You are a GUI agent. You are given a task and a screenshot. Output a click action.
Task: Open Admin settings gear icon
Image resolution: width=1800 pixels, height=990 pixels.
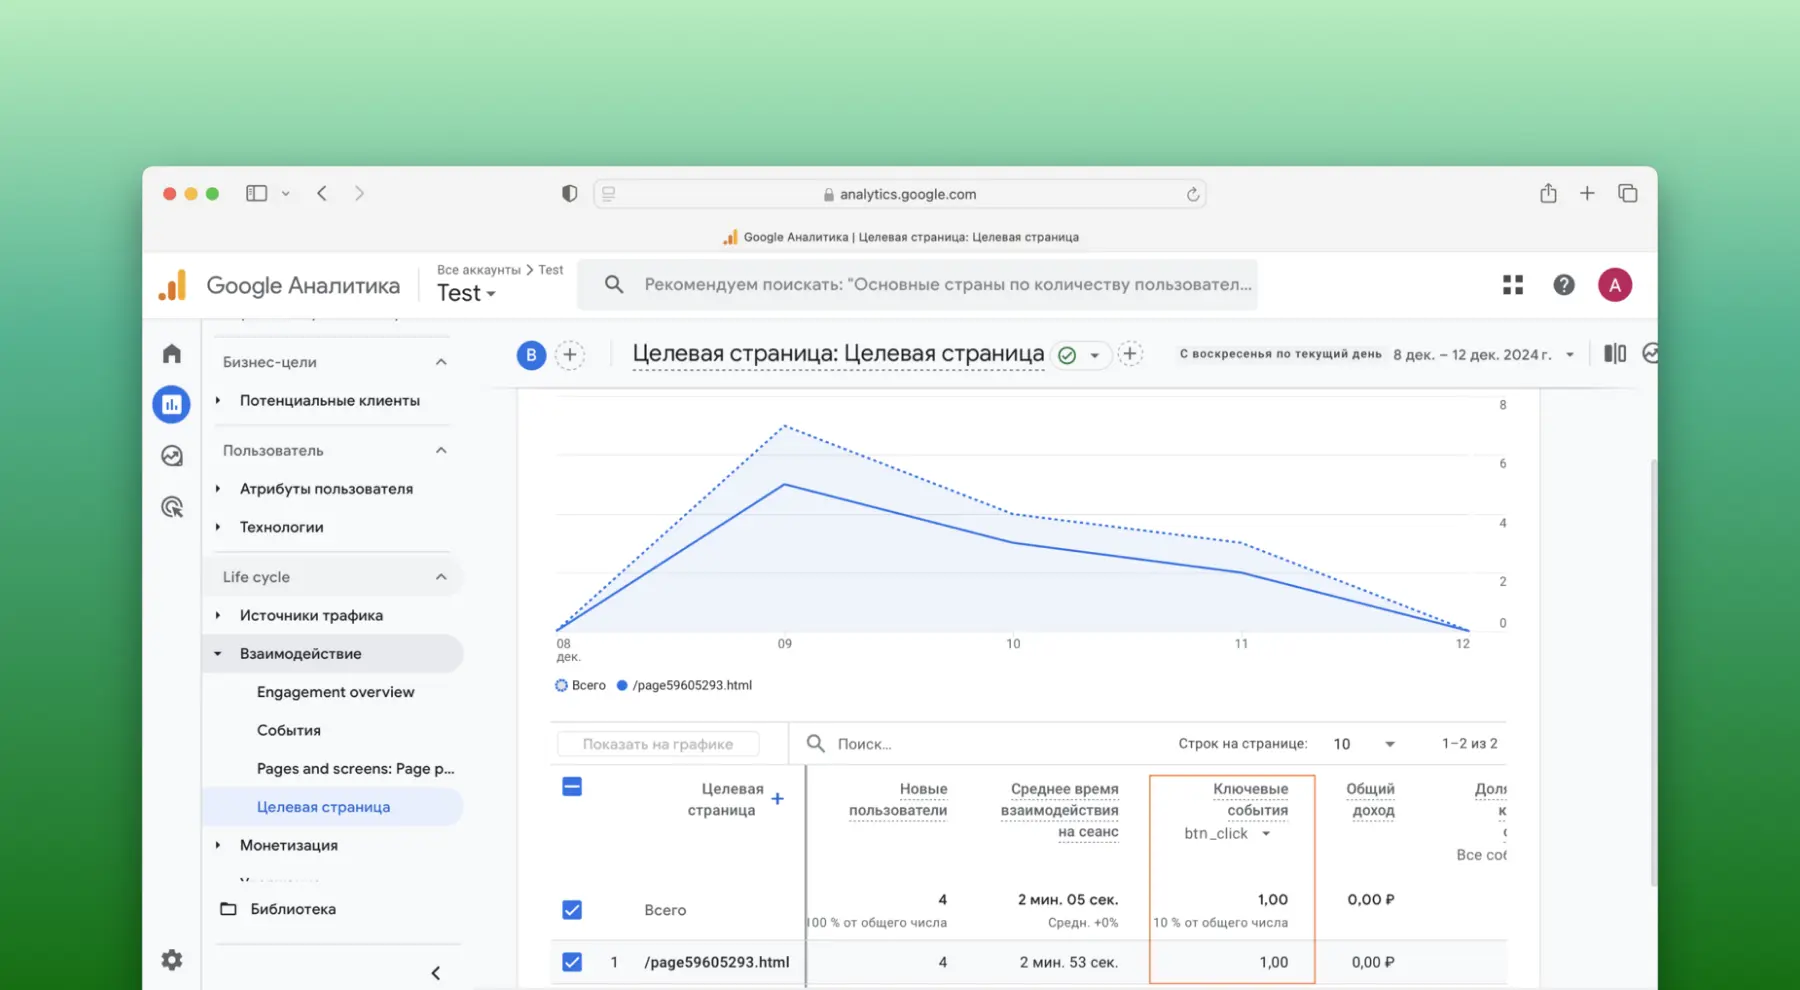[172, 960]
